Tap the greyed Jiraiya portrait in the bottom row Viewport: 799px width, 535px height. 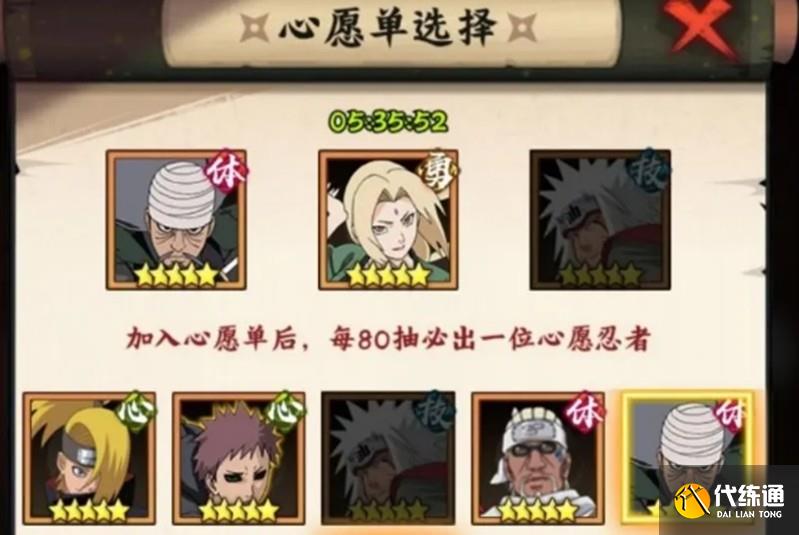coord(388,459)
